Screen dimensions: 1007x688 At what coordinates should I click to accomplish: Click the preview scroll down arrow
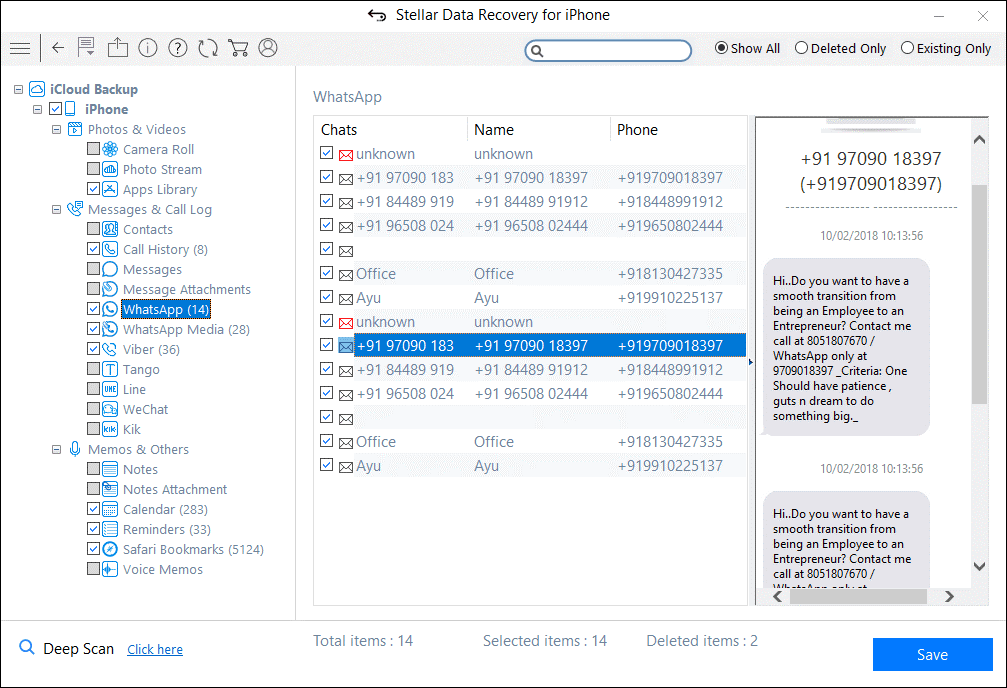click(x=979, y=566)
